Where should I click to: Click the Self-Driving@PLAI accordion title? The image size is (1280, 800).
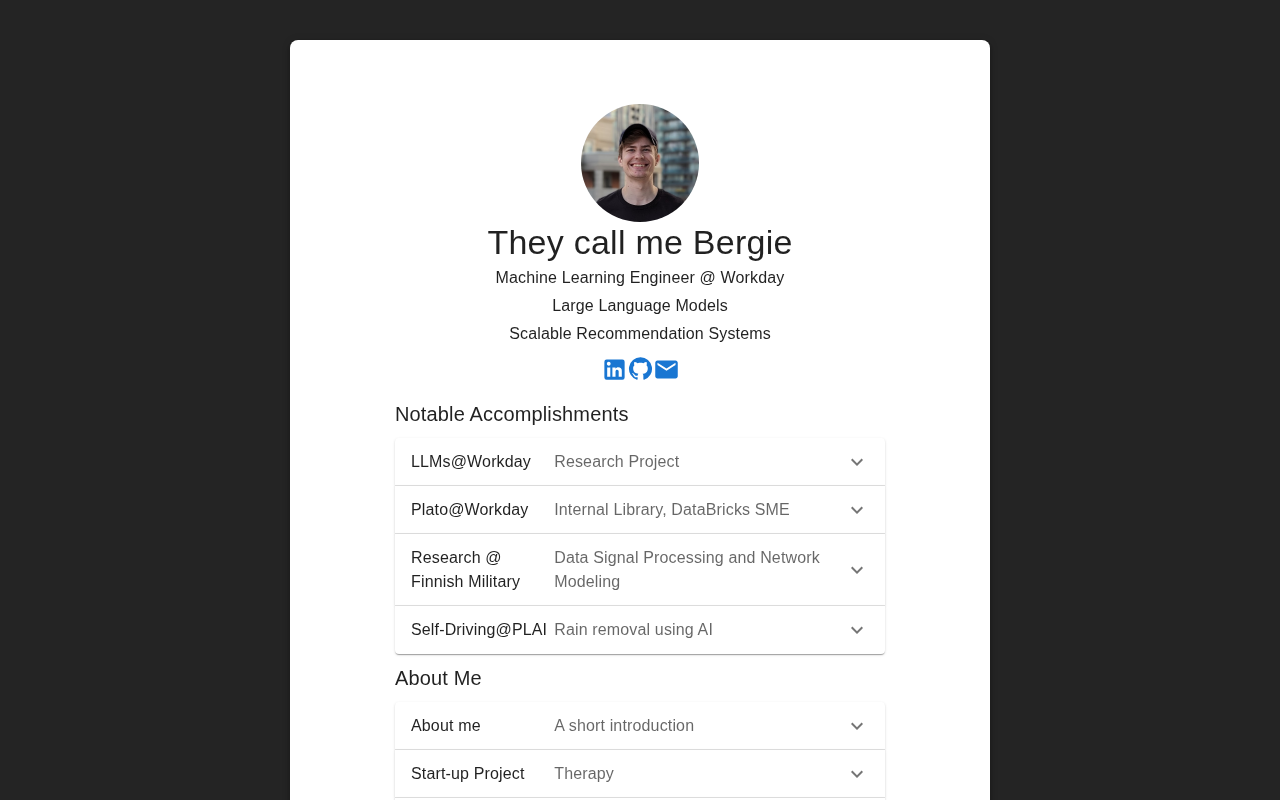478,630
